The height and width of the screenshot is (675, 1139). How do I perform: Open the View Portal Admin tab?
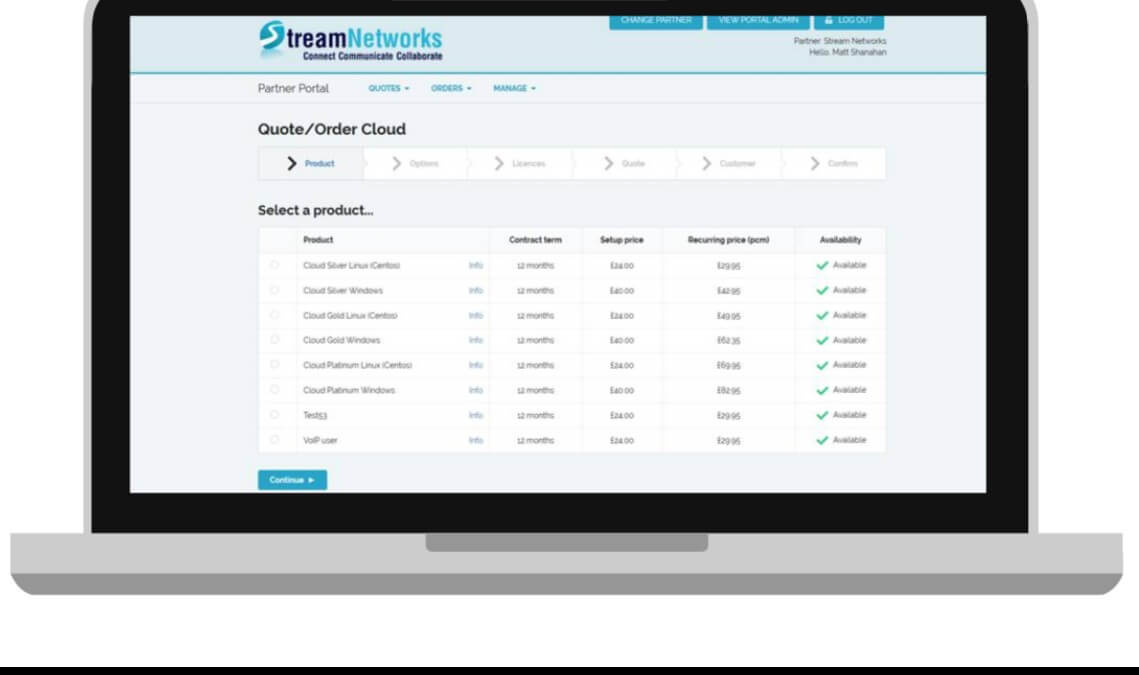coord(758,21)
